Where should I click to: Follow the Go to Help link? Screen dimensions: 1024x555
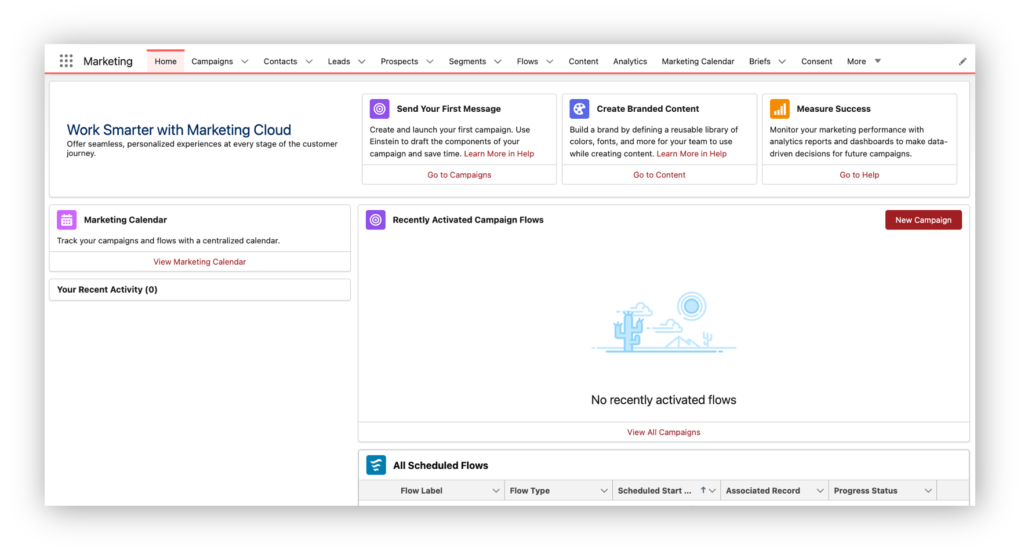click(859, 175)
